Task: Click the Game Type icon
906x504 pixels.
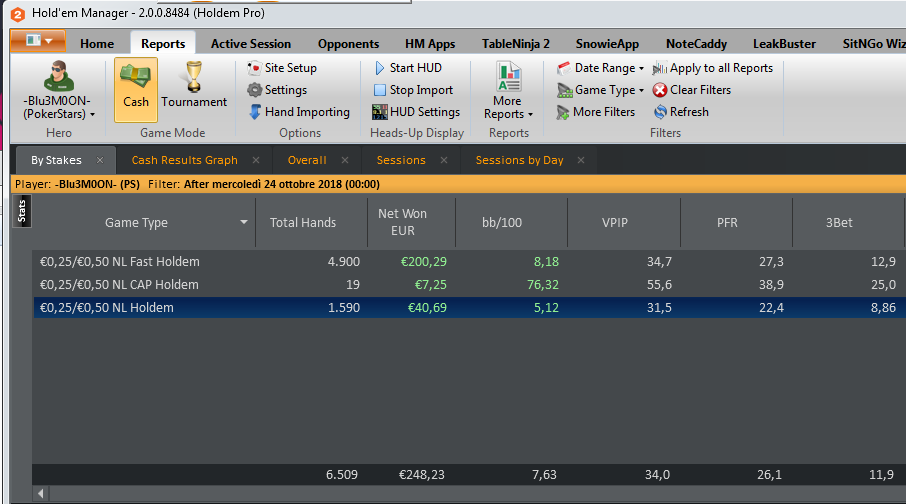Action: tap(565, 90)
